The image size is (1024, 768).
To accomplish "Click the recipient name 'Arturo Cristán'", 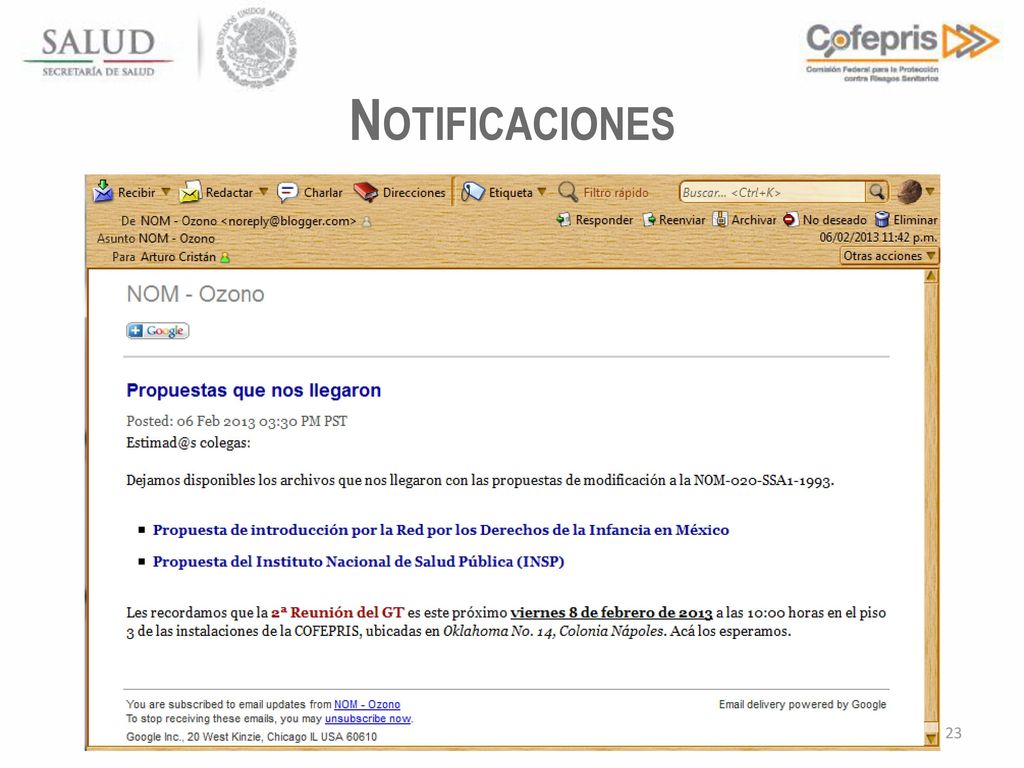I will (178, 257).
